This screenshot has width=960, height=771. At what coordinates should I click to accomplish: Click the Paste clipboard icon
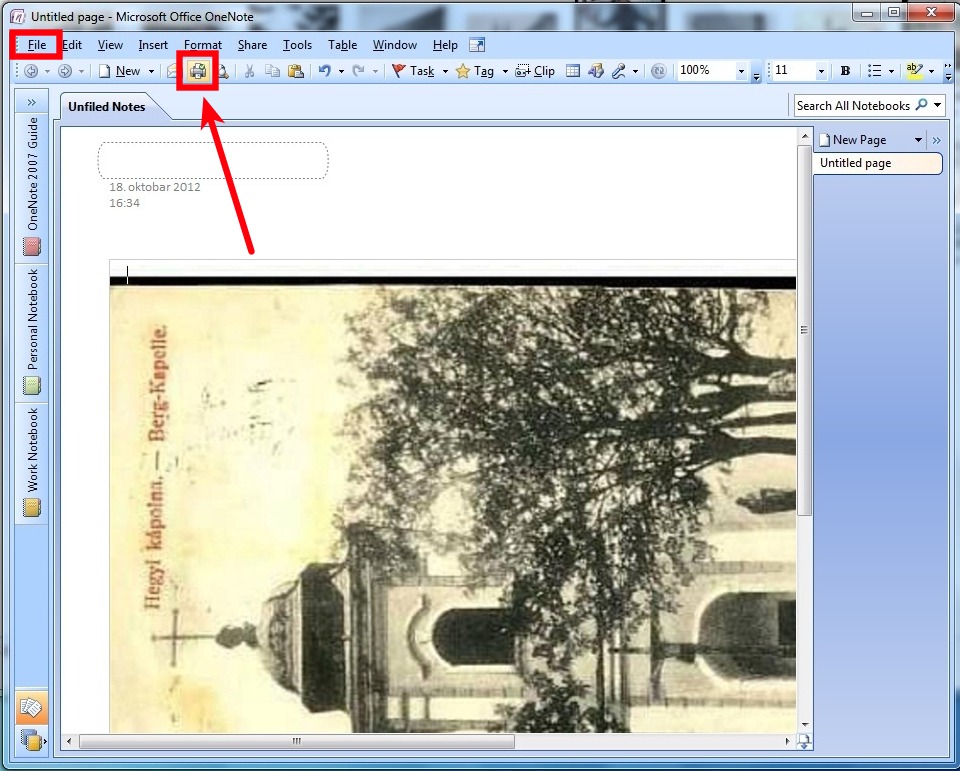pyautogui.click(x=296, y=72)
